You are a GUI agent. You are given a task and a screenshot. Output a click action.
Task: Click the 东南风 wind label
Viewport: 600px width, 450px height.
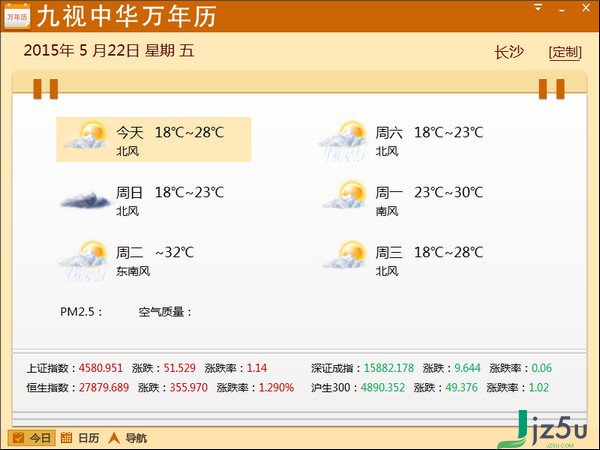133,271
